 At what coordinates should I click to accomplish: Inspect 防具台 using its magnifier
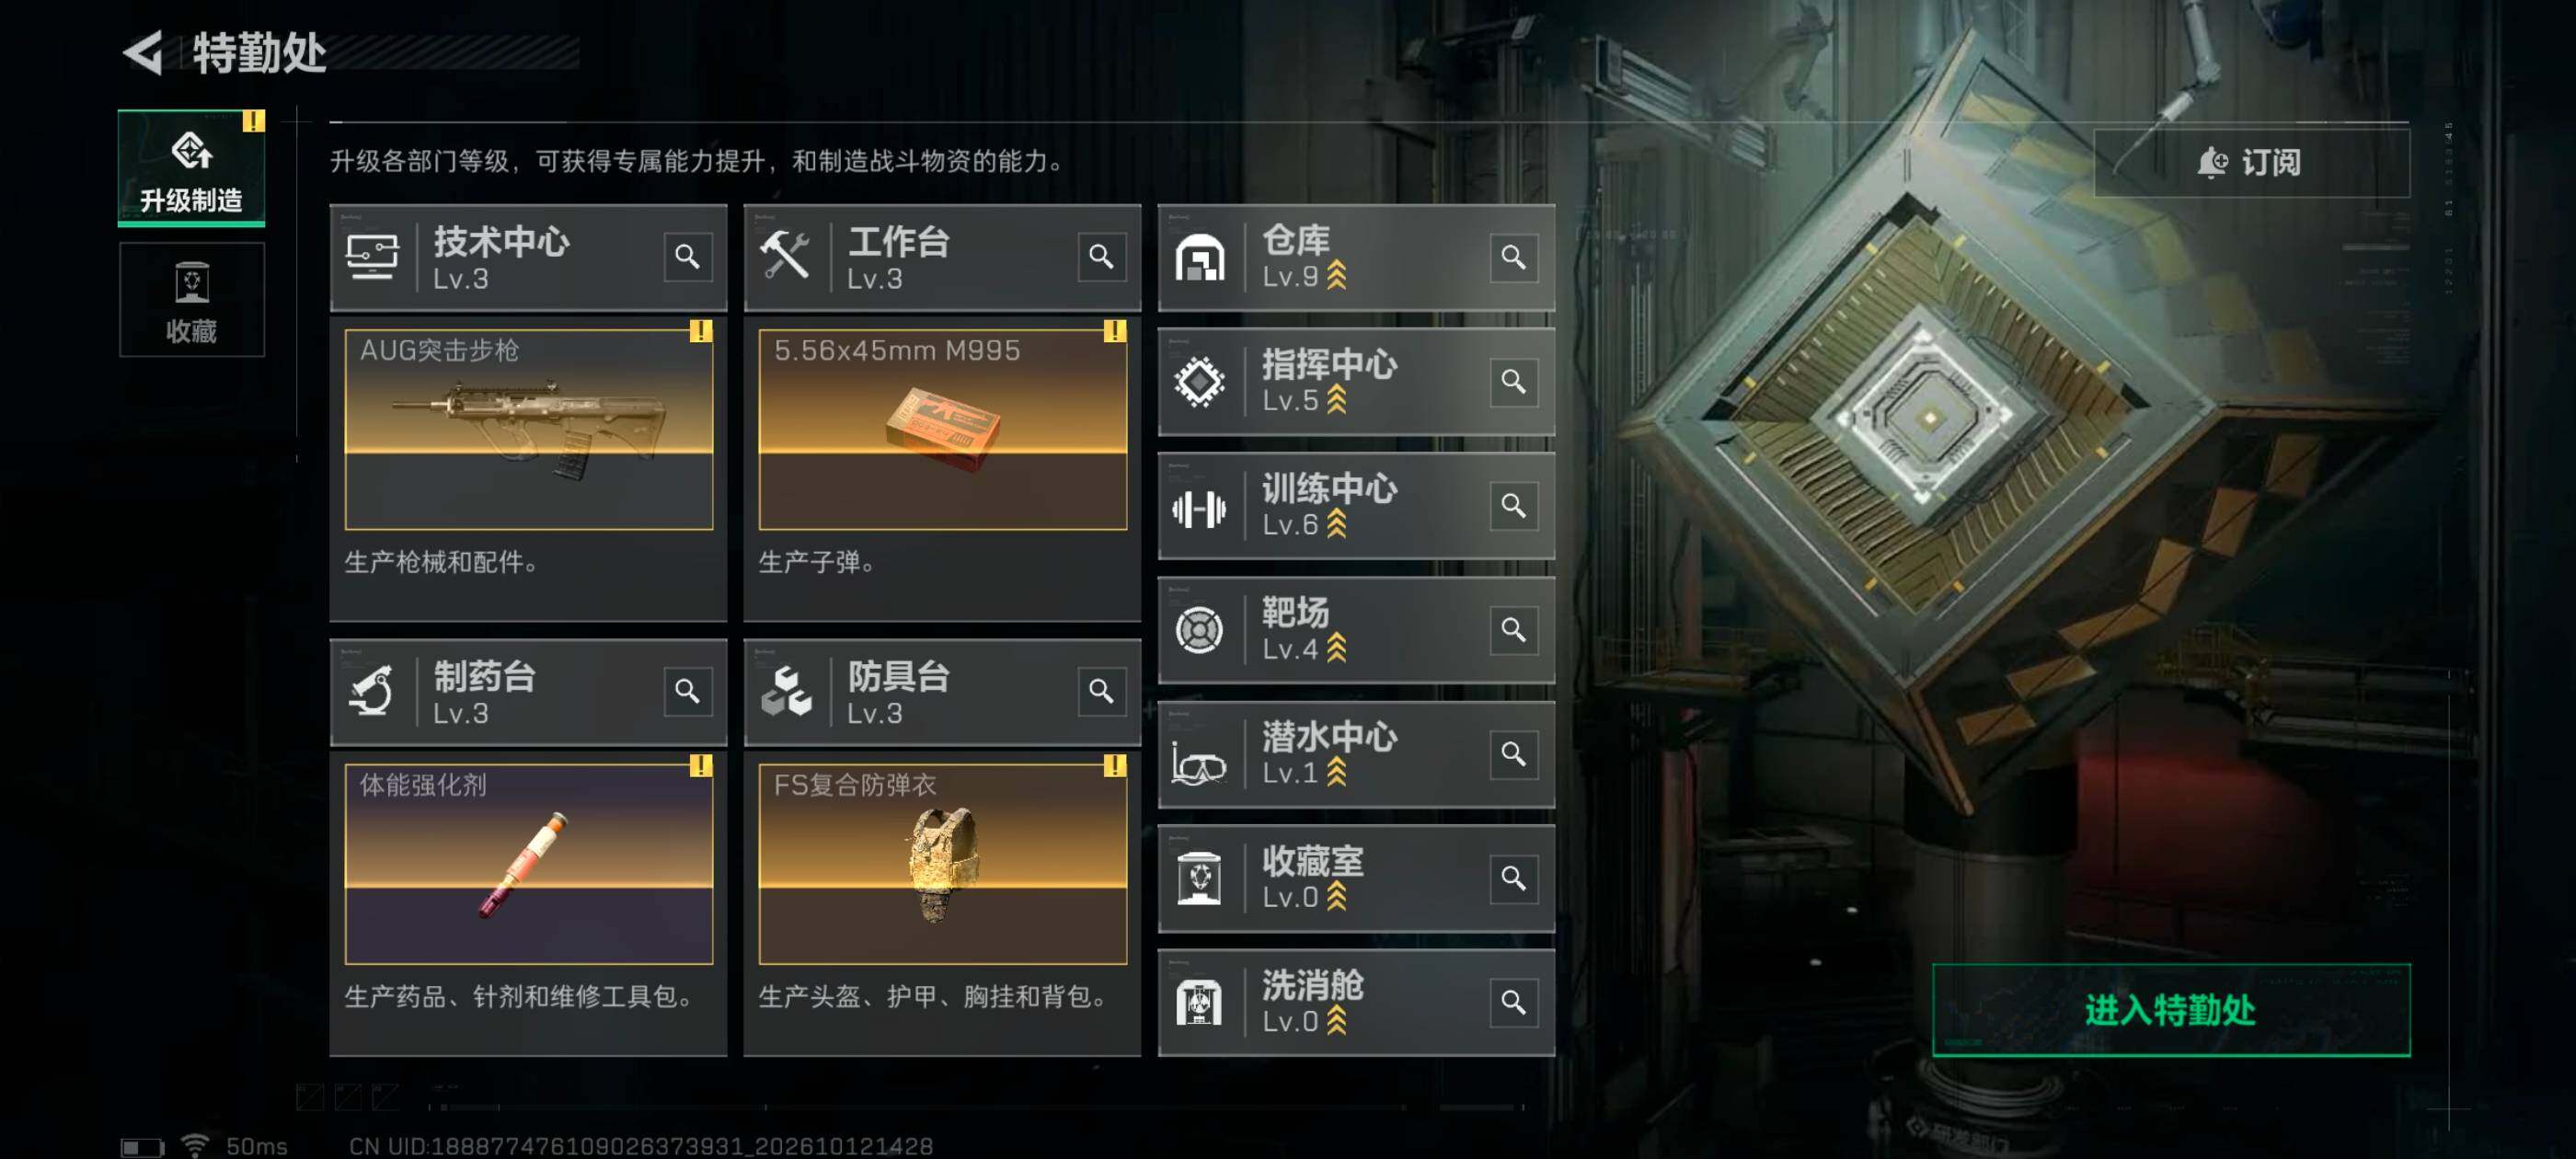click(x=1101, y=691)
